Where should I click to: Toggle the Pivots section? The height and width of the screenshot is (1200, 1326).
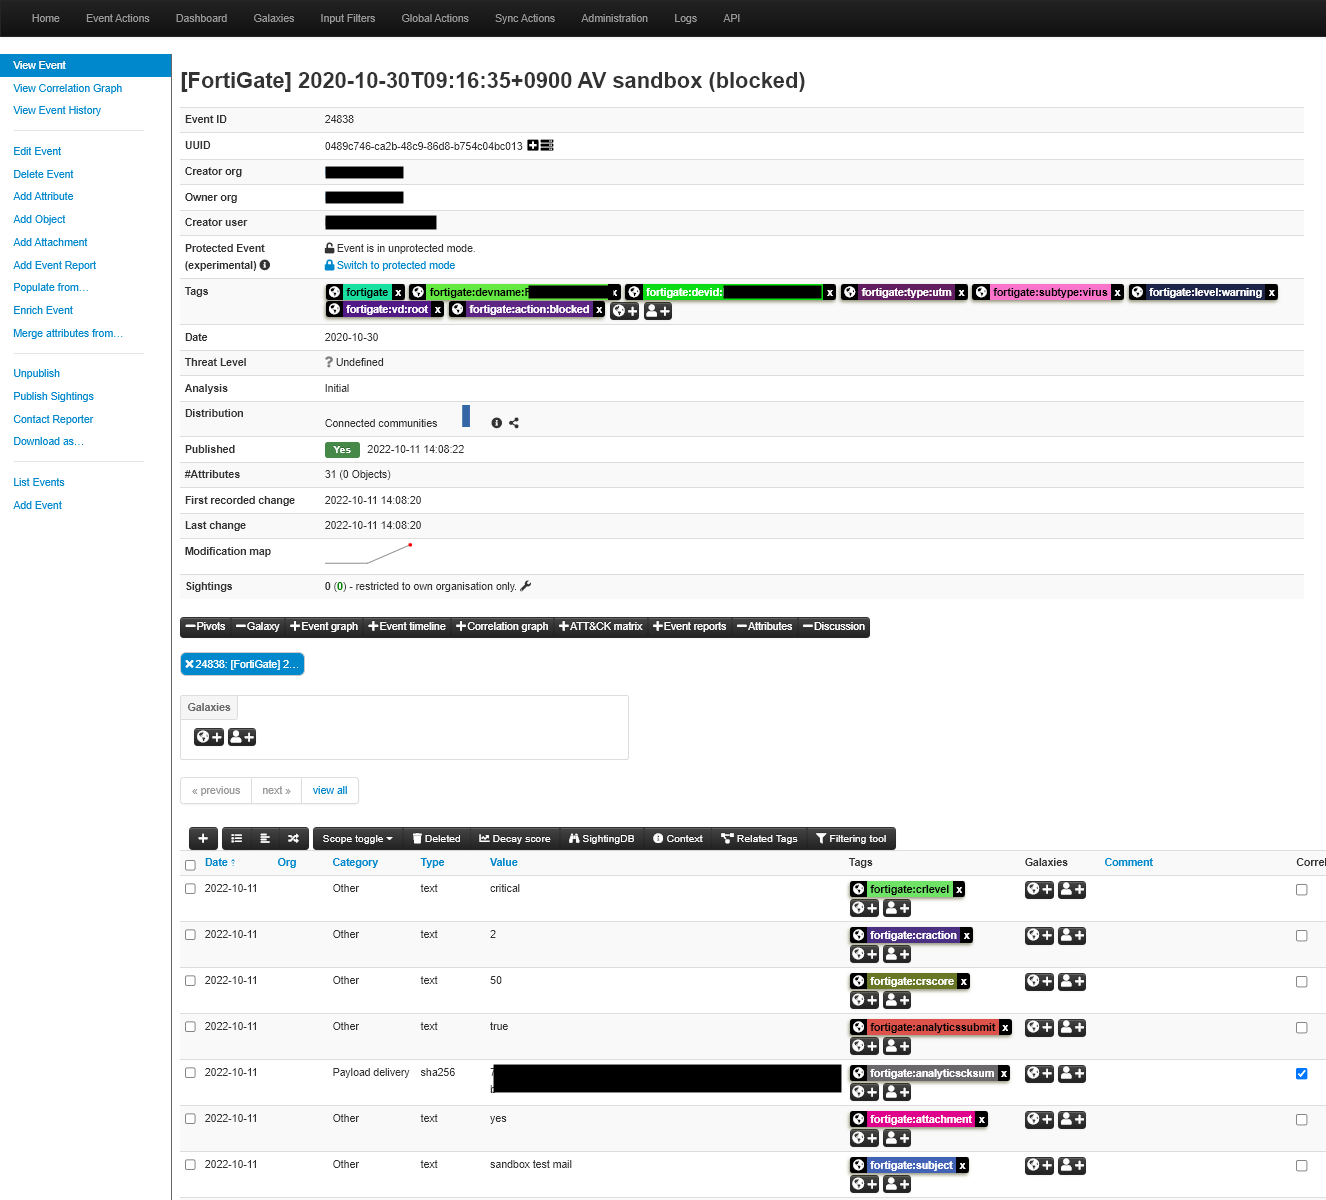coord(206,627)
